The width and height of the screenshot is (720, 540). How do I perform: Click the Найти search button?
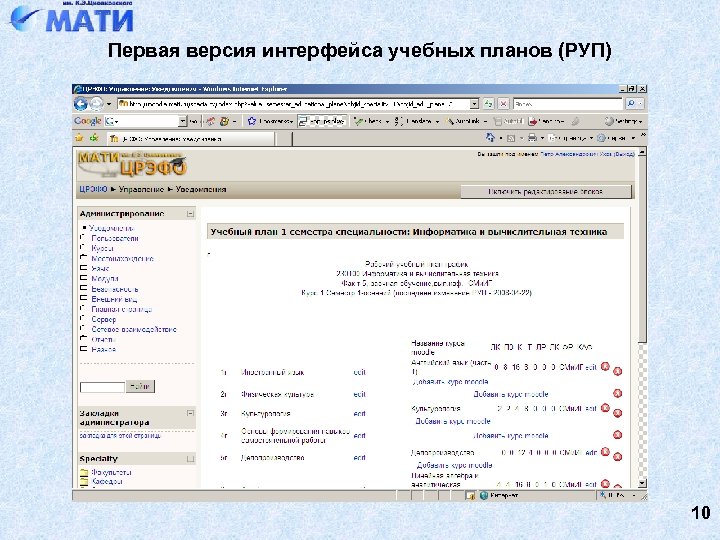click(x=140, y=387)
